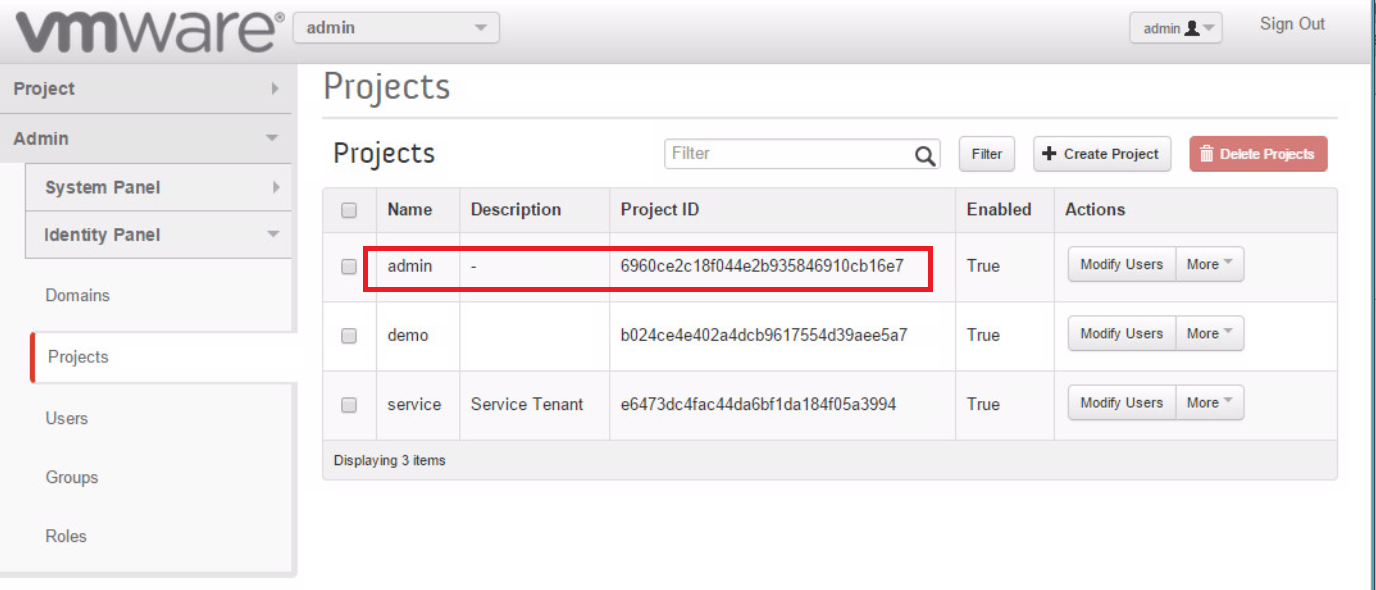Open Users in the Identity Panel
1376x590 pixels.
click(67, 418)
